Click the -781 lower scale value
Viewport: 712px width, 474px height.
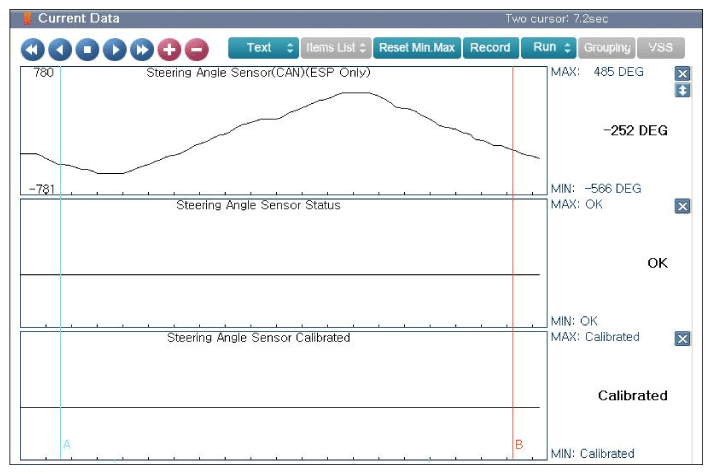point(42,189)
